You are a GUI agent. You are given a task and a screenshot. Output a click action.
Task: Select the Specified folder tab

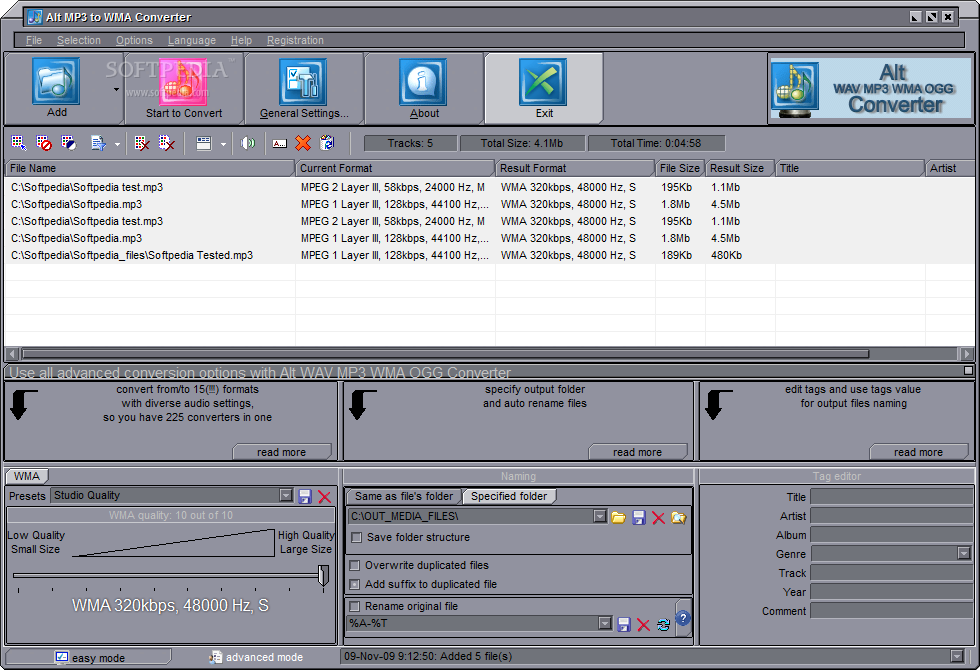(x=509, y=496)
